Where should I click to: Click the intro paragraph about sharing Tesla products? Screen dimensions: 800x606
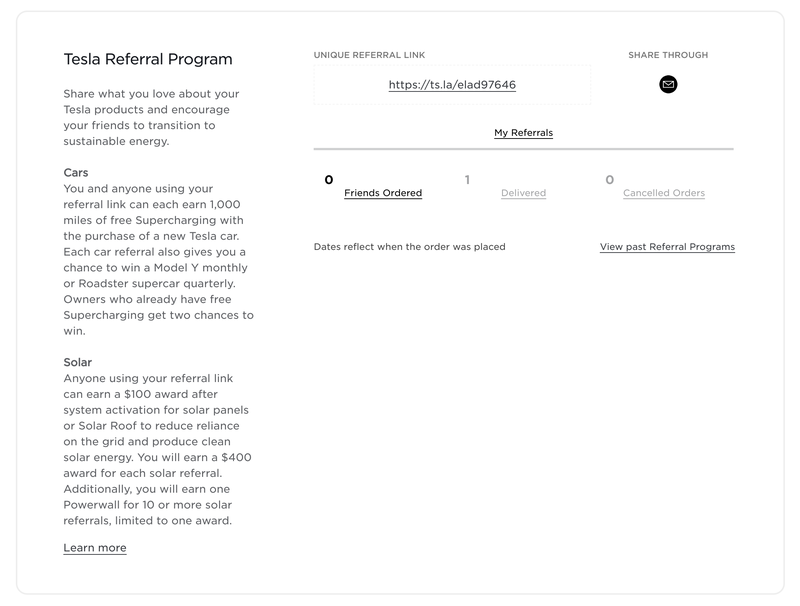152,117
